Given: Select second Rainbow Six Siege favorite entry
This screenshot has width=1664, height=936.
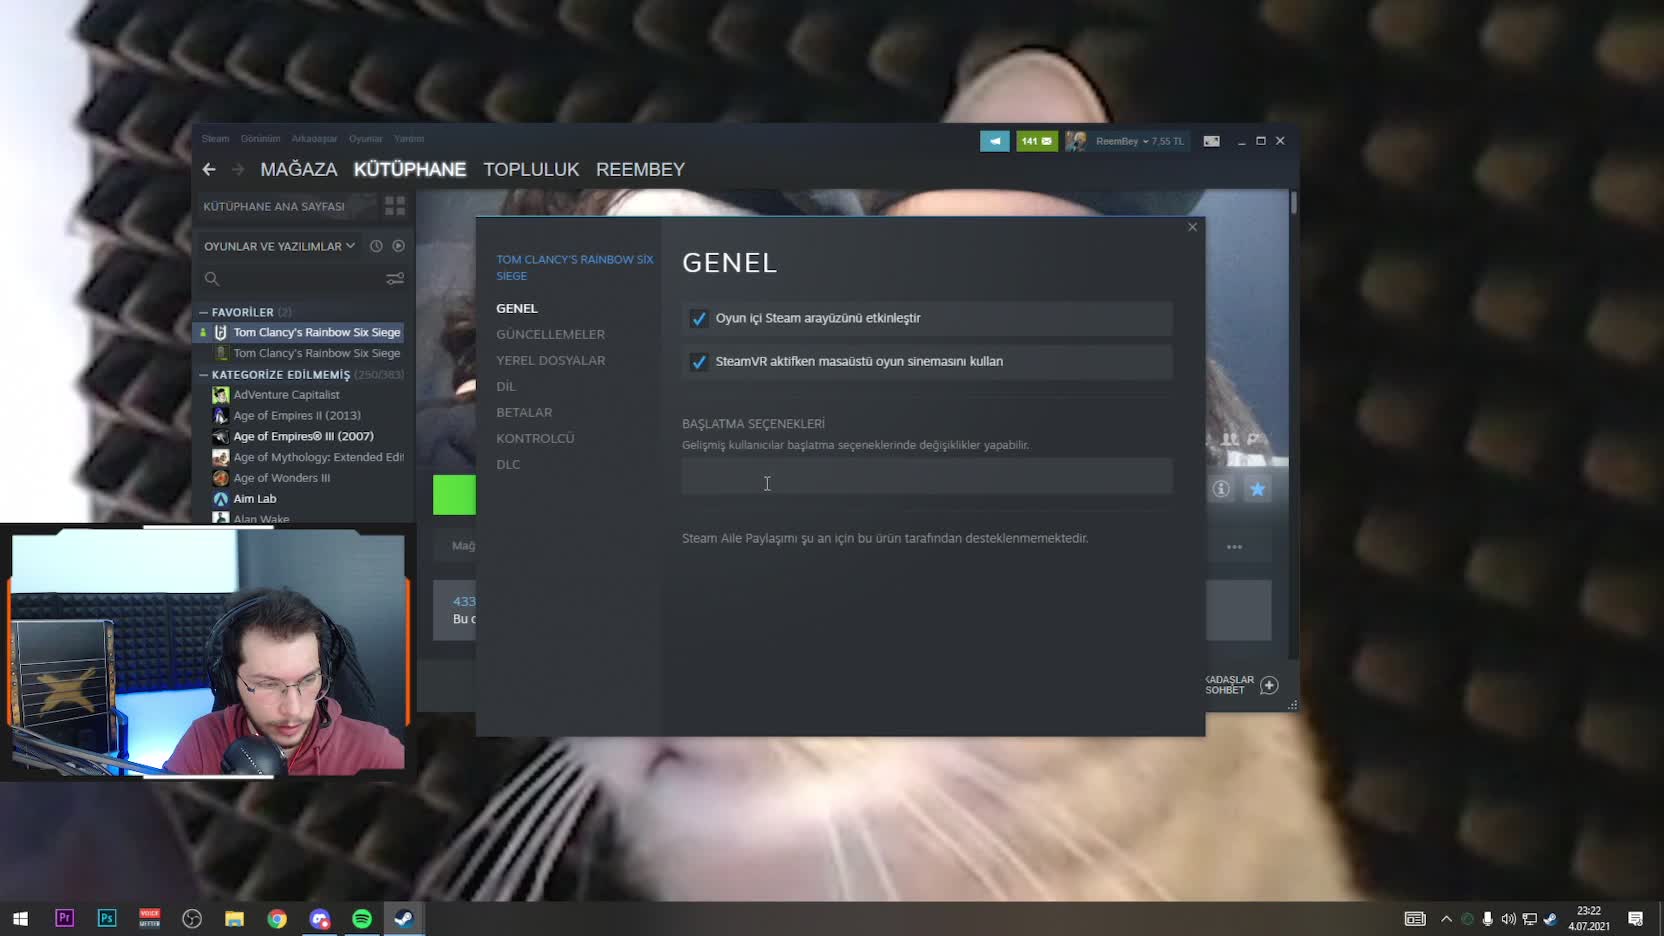Looking at the screenshot, I should [x=300, y=353].
